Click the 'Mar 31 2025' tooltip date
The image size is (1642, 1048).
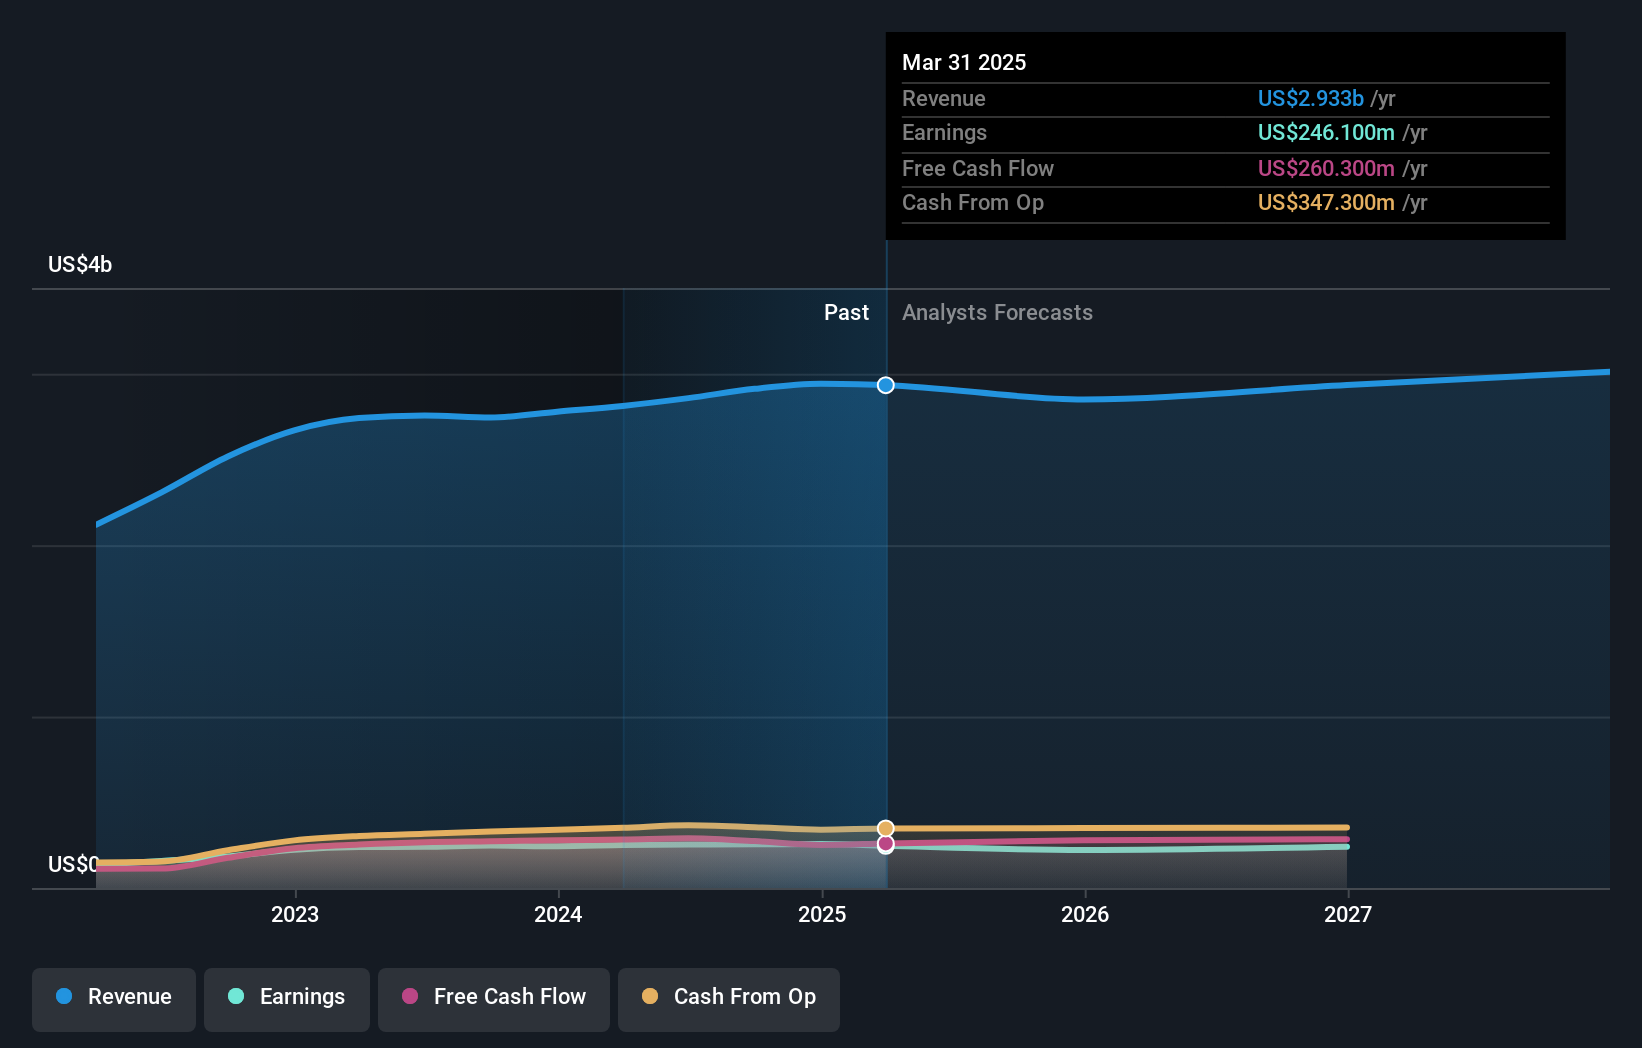point(964,62)
